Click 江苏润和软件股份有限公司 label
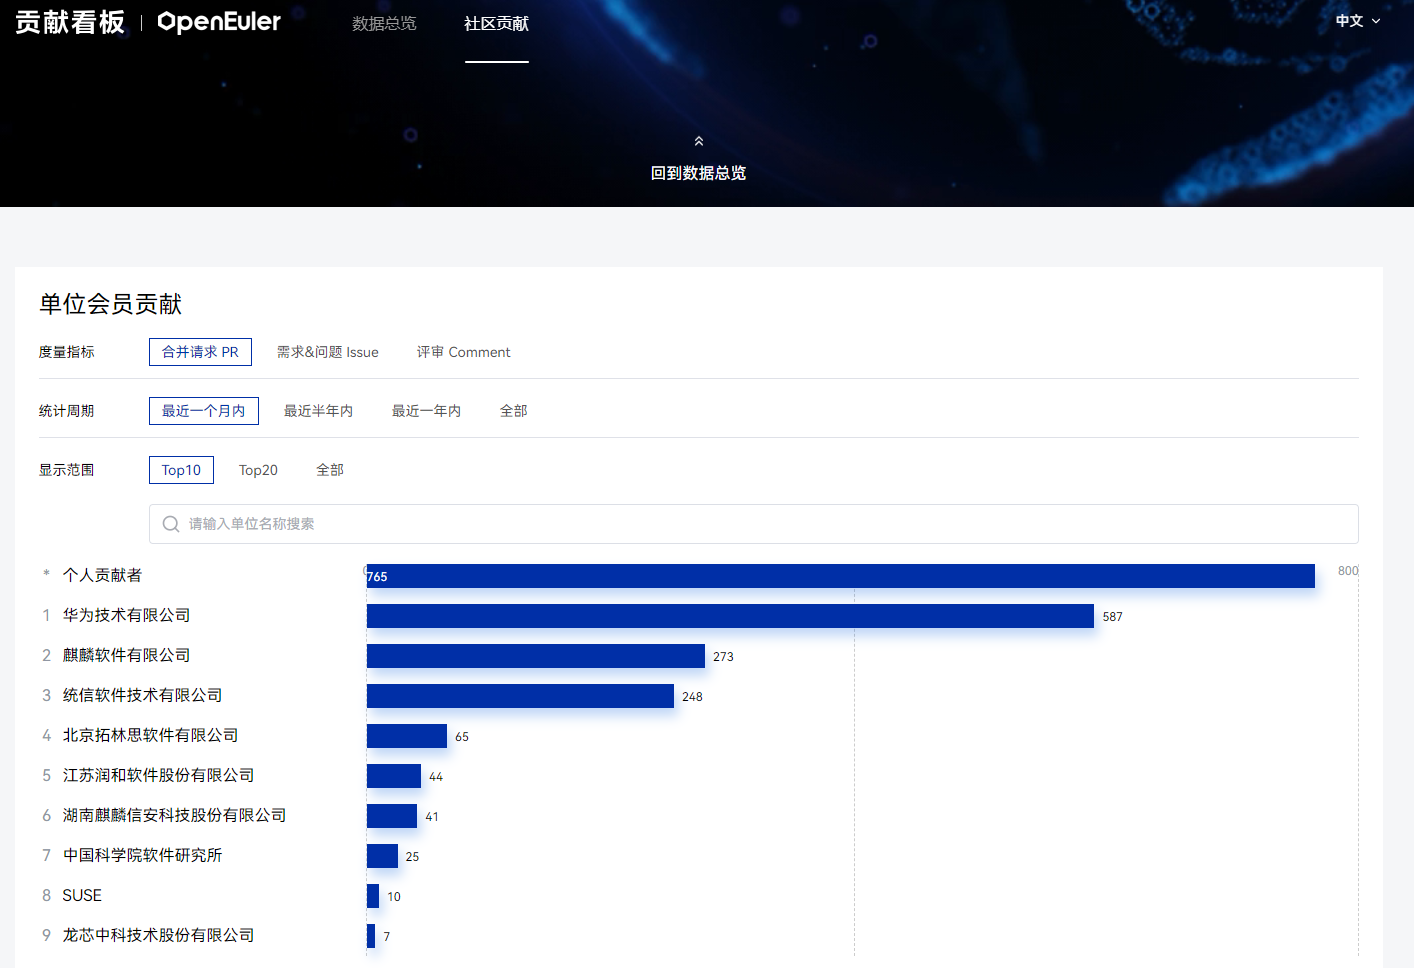This screenshot has height=968, width=1414. click(x=158, y=775)
